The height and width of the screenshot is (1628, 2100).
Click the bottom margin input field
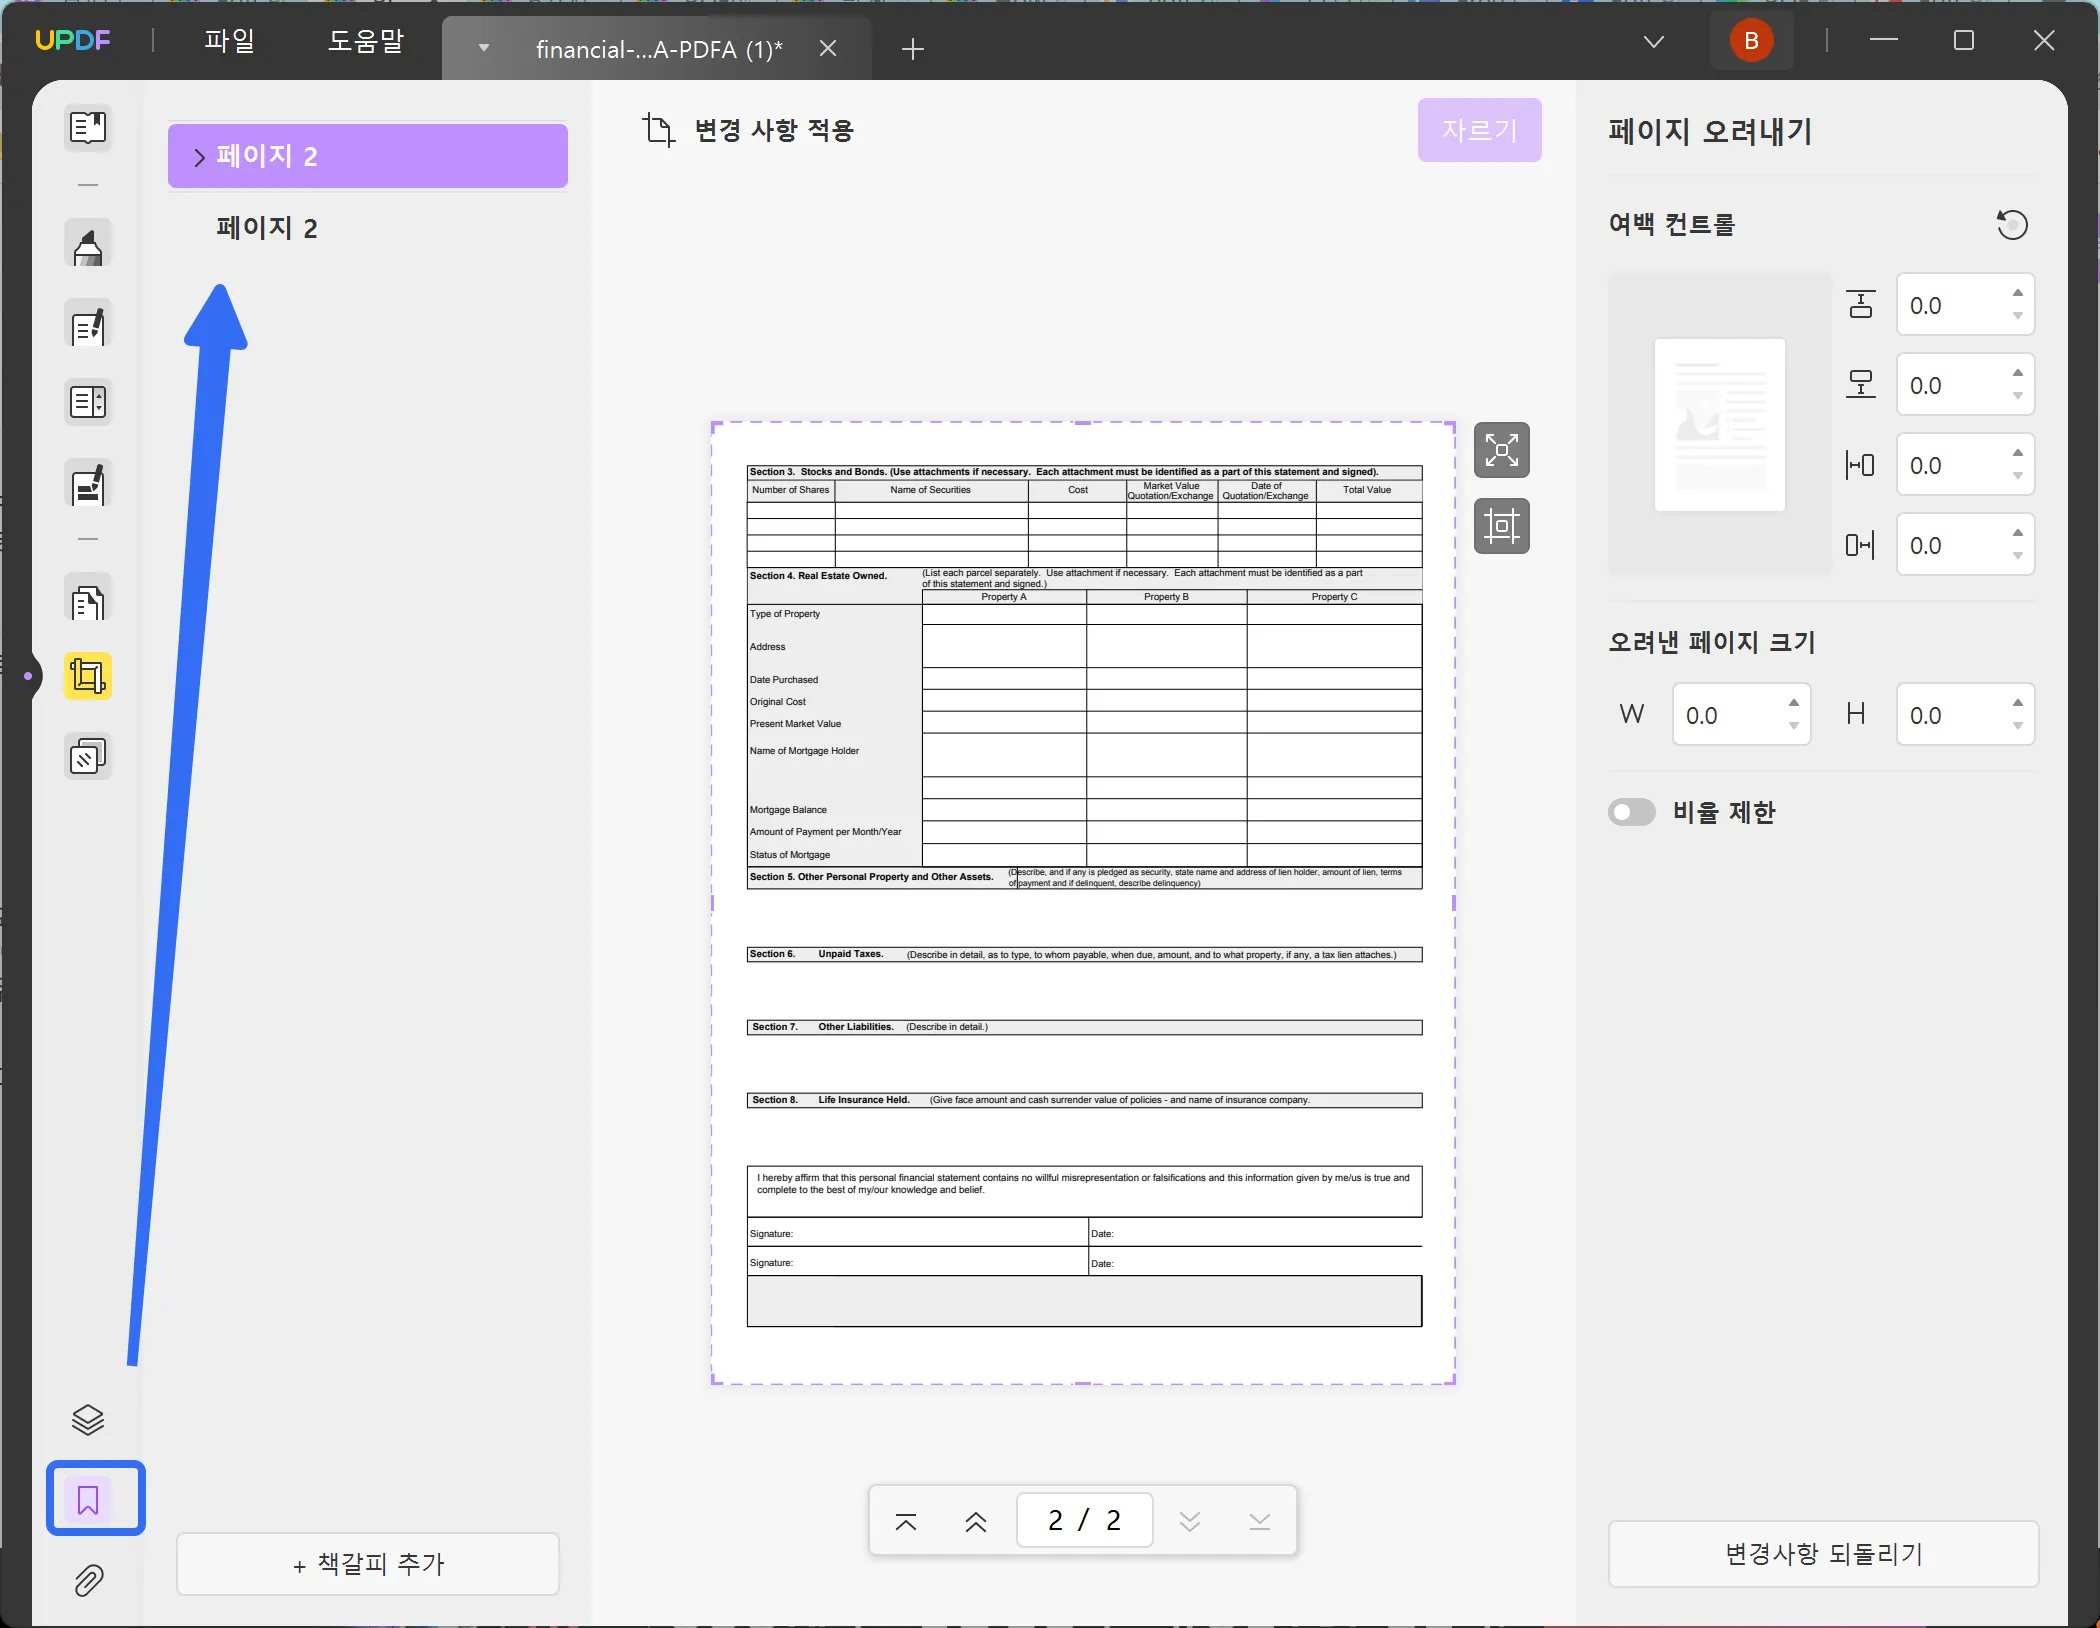(x=1965, y=385)
